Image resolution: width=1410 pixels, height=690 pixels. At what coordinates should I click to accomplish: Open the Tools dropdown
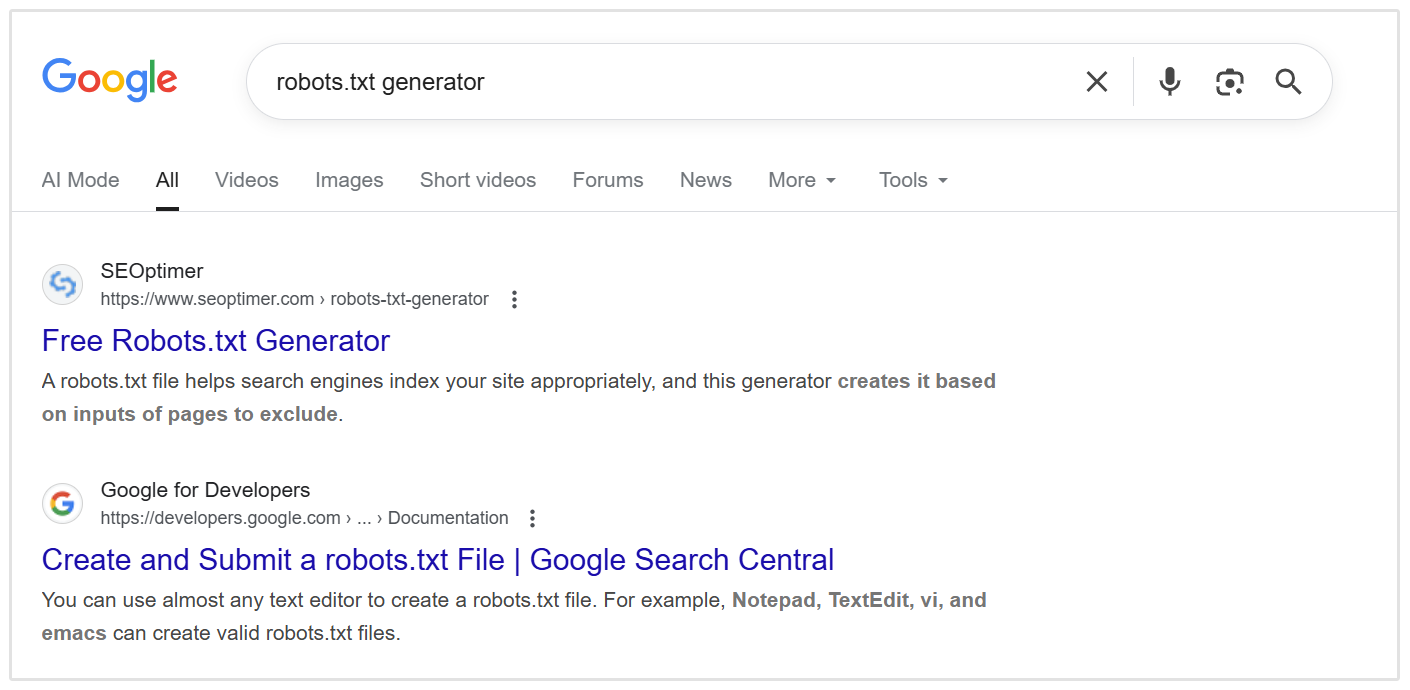coord(911,180)
